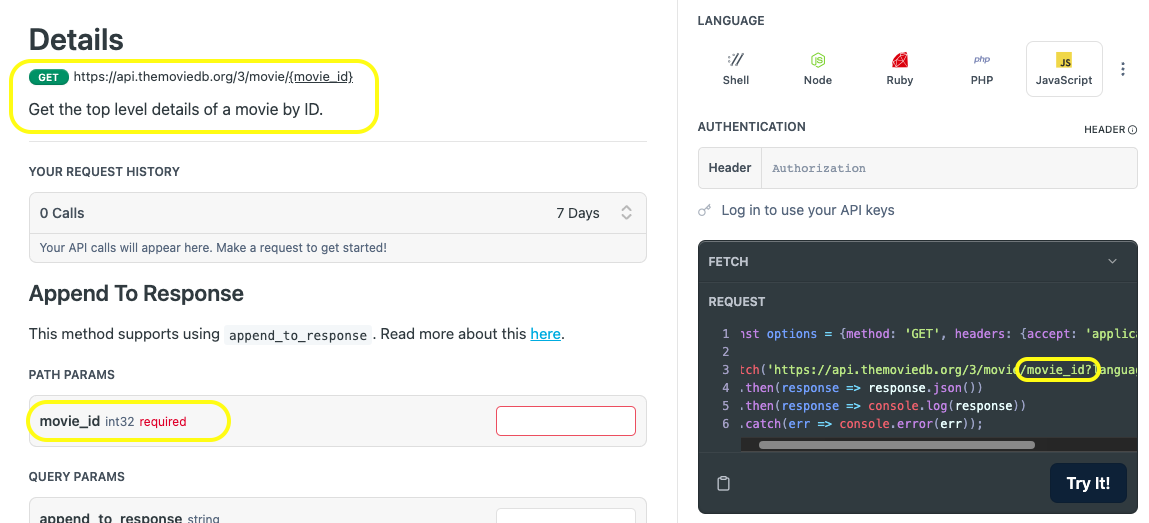Click the 'Details' page heading
This screenshot has height=523, width=1149.
76,39
